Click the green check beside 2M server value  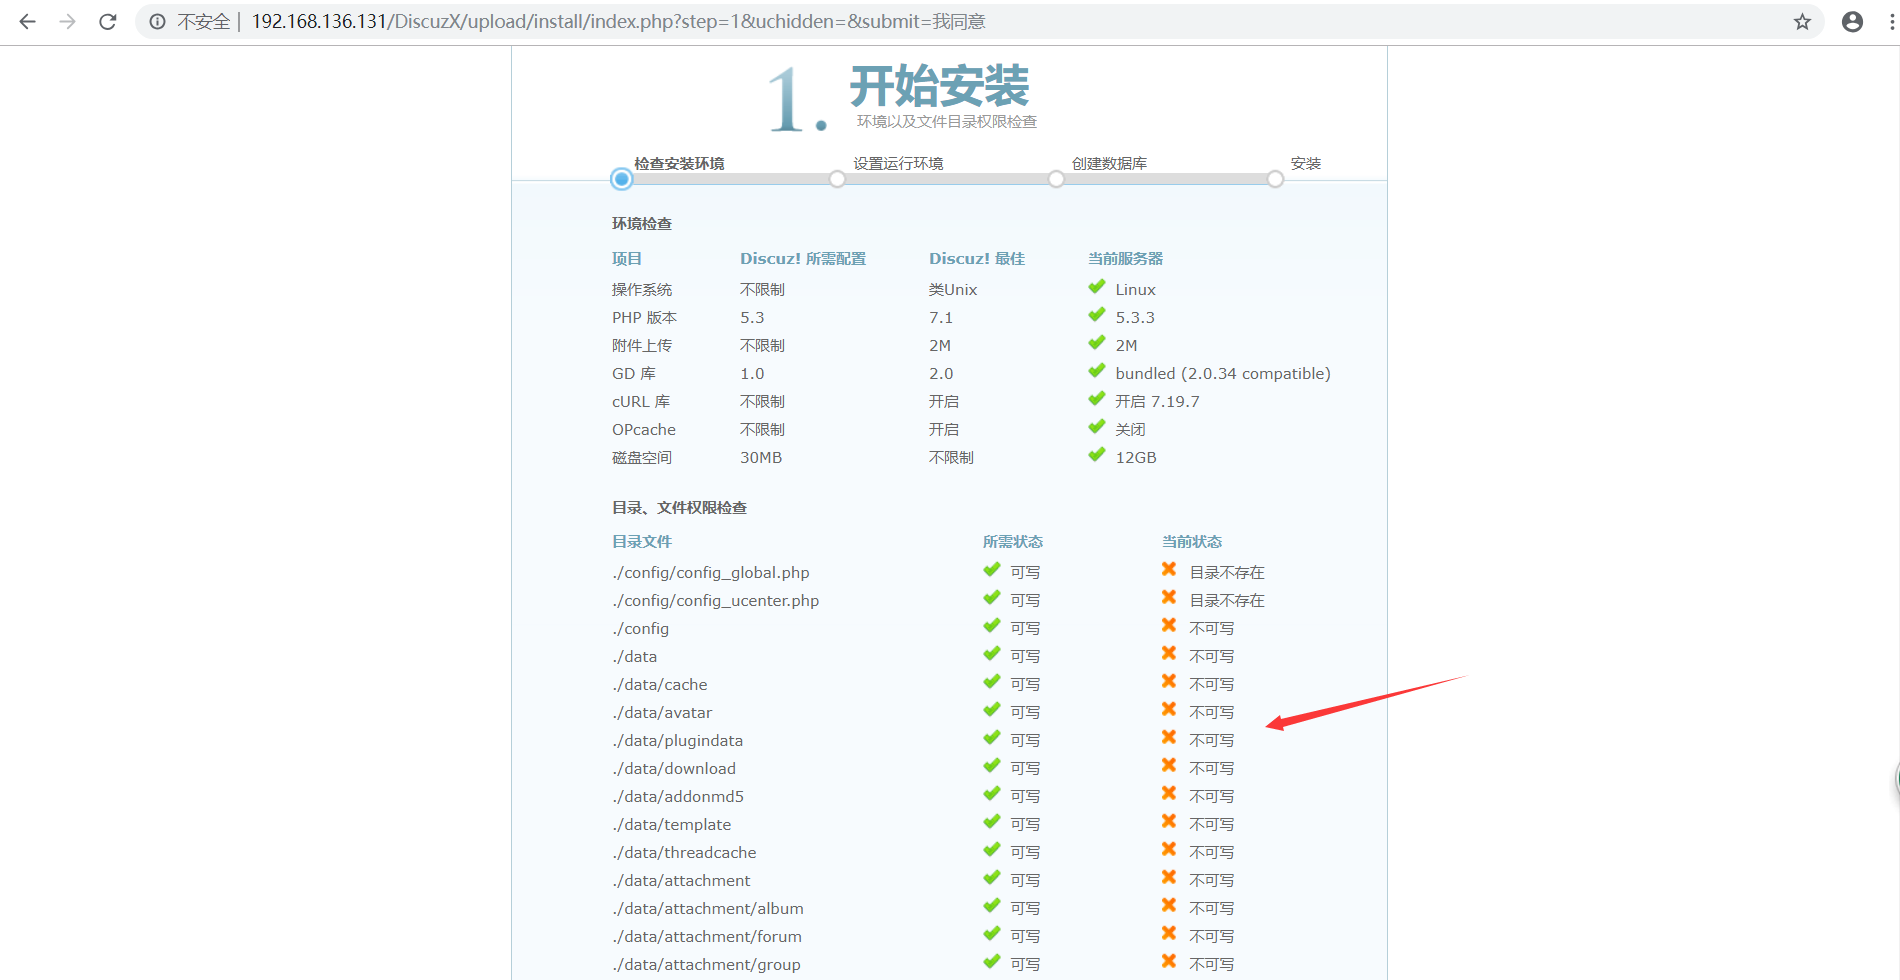coord(1097,343)
